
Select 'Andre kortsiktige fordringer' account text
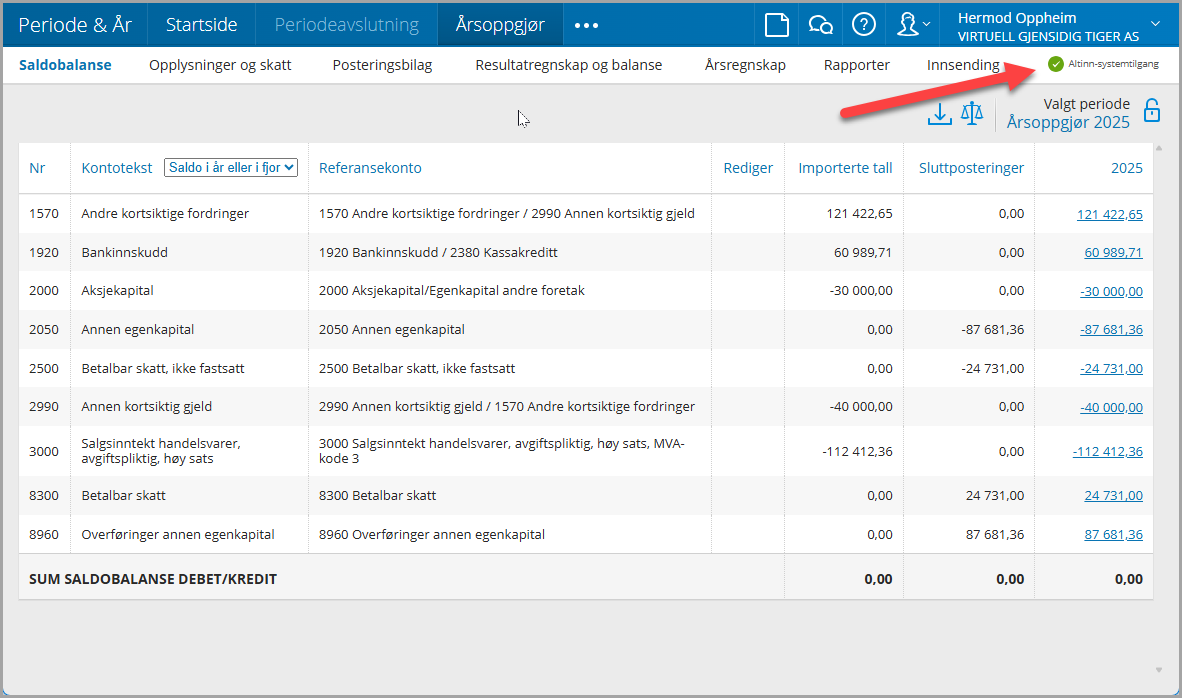[x=165, y=213]
